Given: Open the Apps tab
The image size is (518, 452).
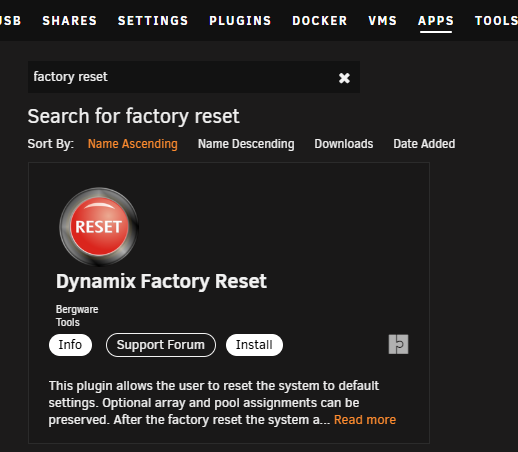Looking at the screenshot, I should click(436, 21).
